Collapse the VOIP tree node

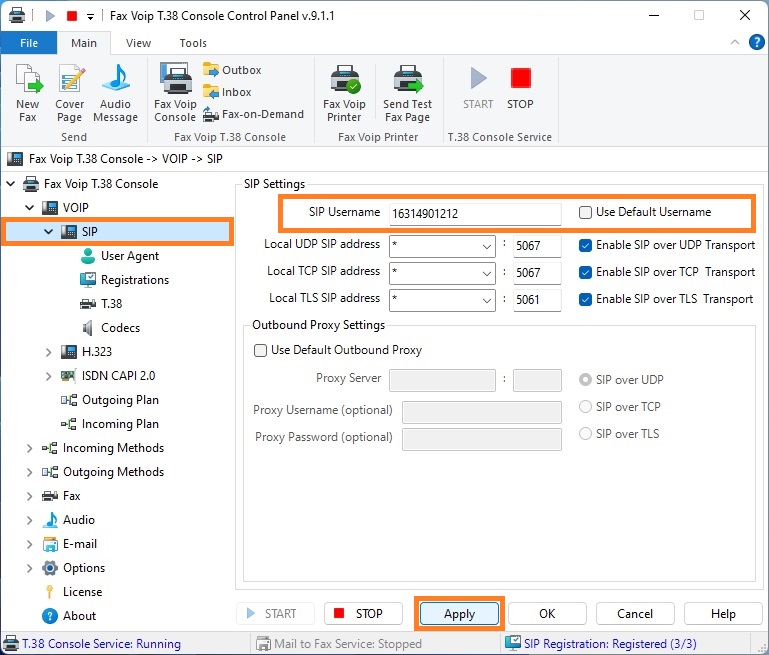pyautogui.click(x=30, y=208)
